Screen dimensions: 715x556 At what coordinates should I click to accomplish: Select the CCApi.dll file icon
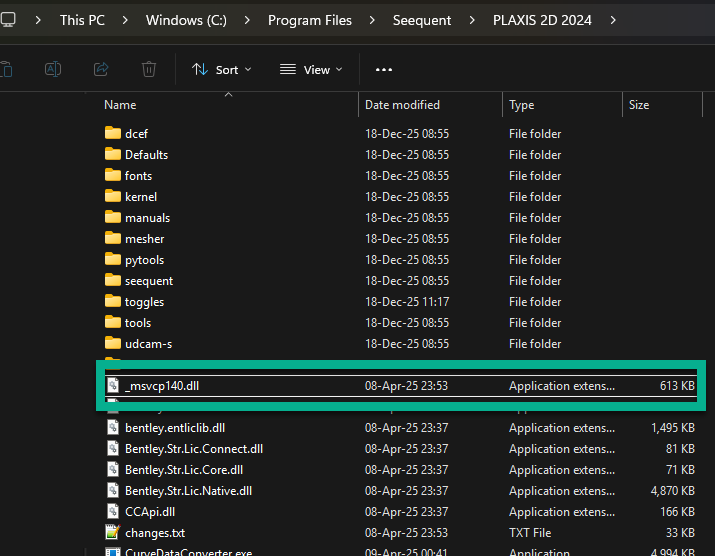pyautogui.click(x=113, y=511)
